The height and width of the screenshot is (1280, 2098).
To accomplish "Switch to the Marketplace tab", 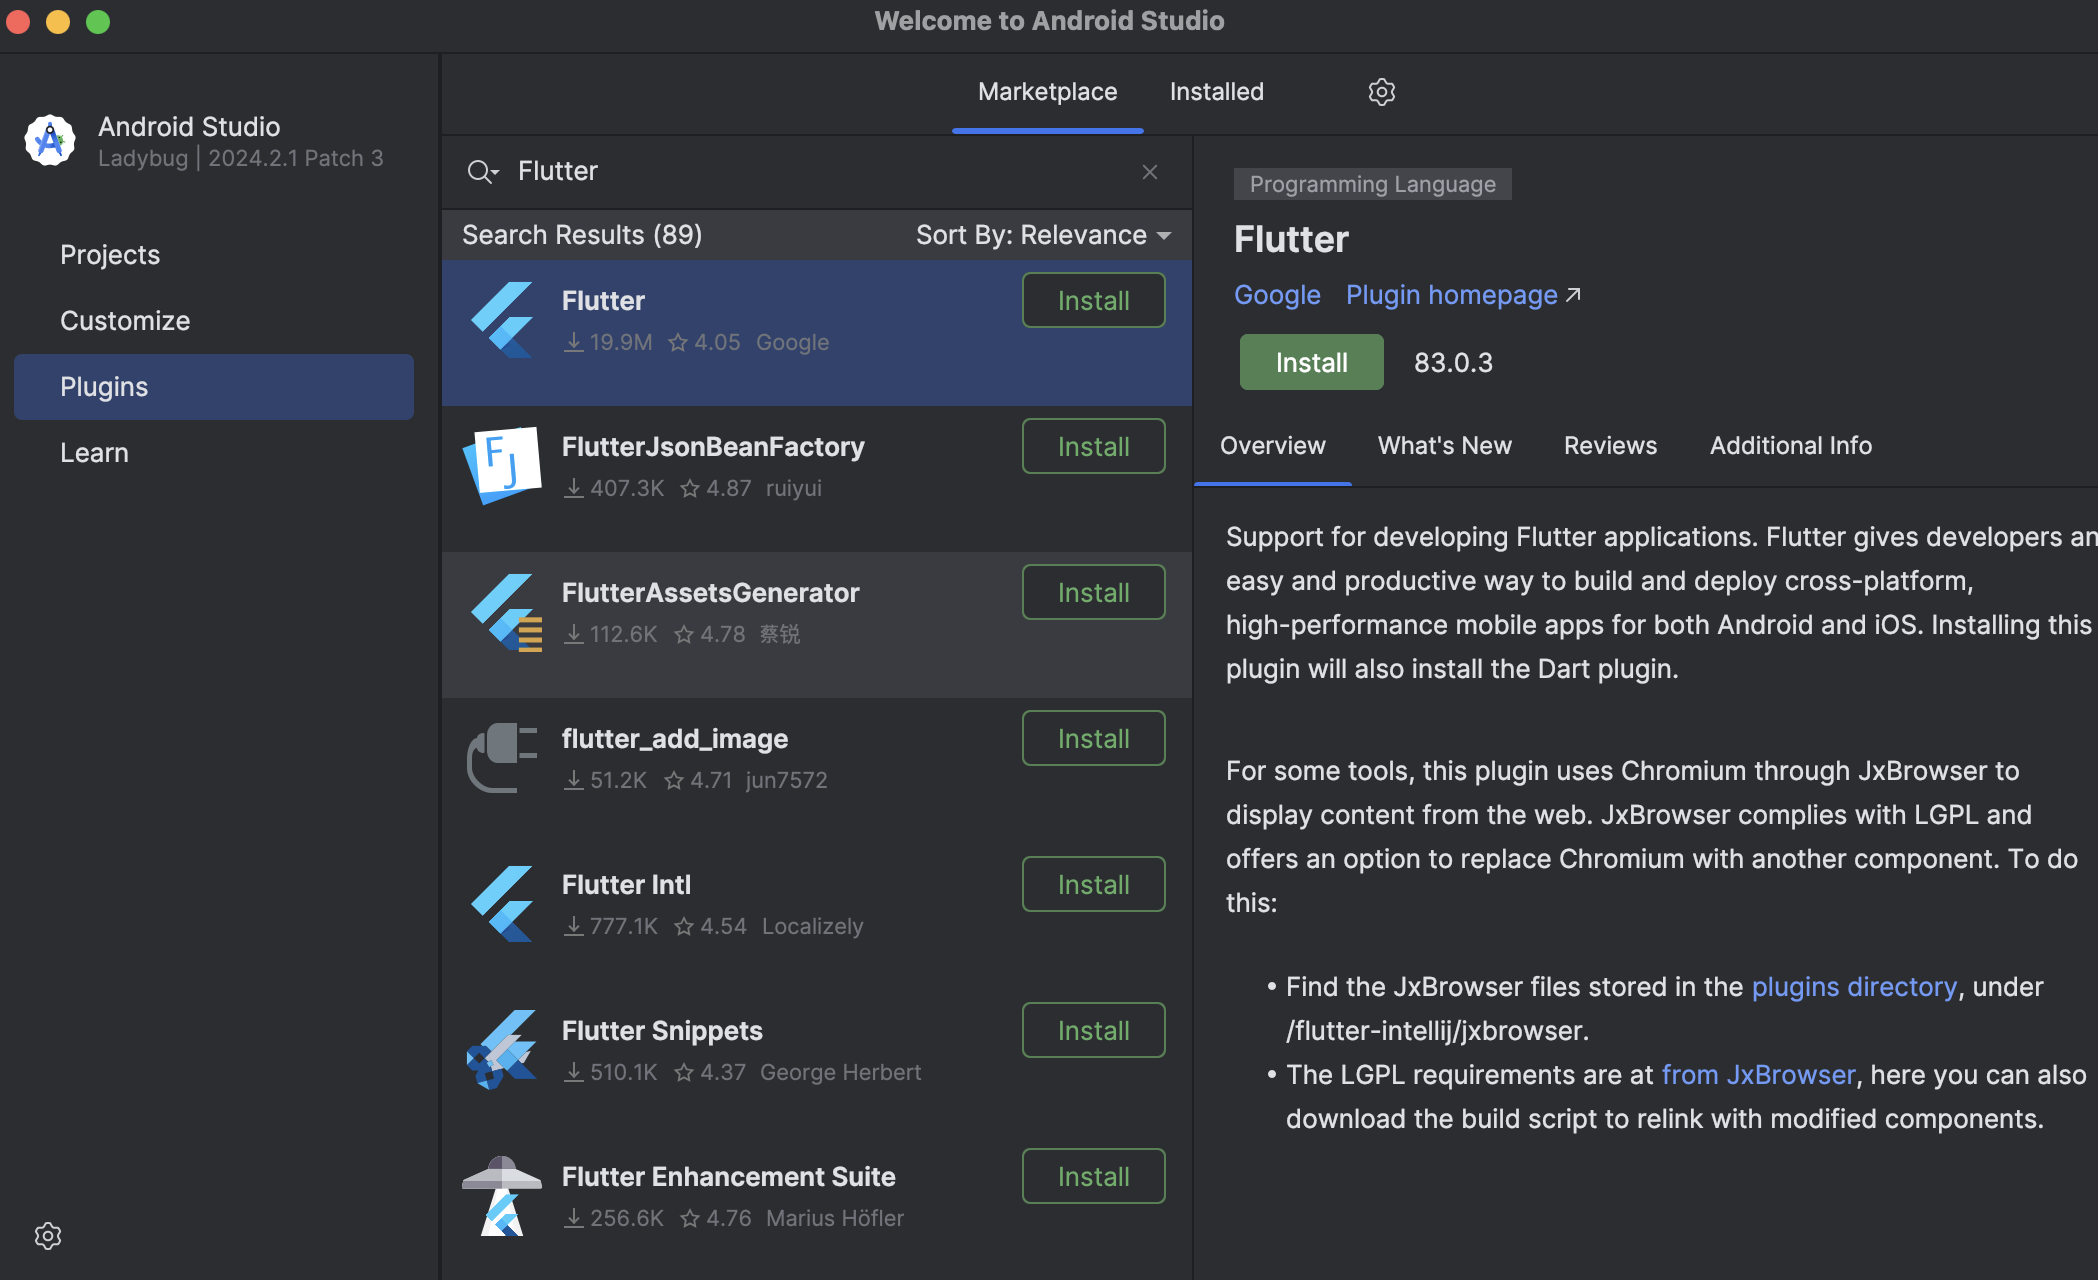I will (1048, 92).
